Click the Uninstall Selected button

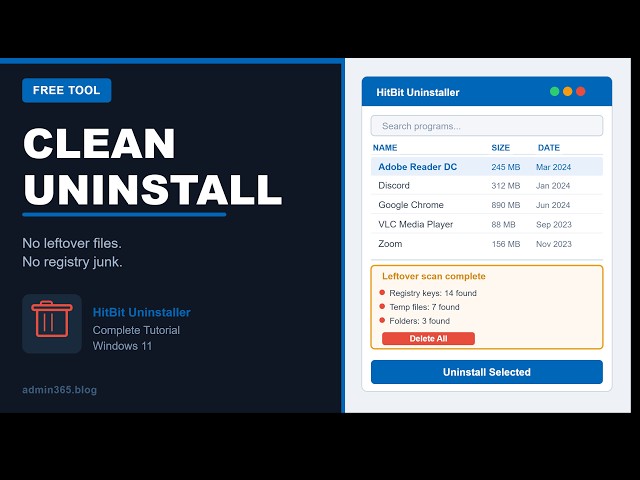coord(487,372)
